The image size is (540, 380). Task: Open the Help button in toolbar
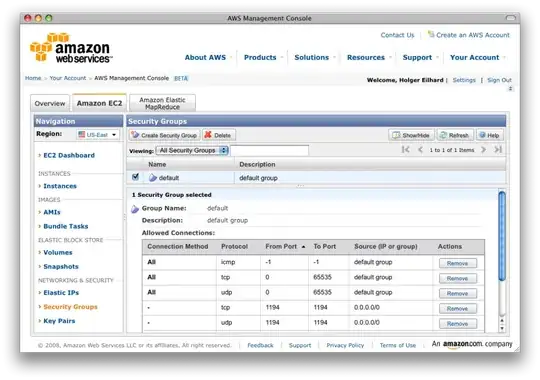489,135
